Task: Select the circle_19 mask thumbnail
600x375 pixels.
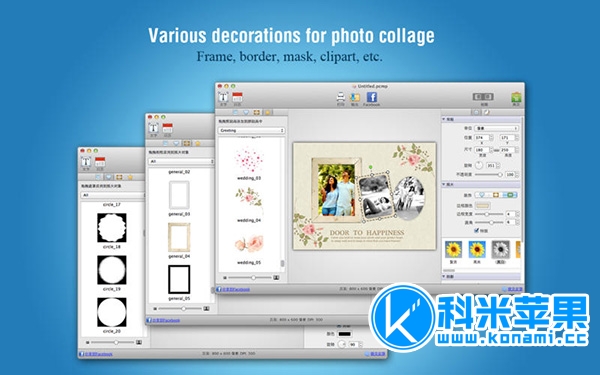Action: (x=112, y=270)
